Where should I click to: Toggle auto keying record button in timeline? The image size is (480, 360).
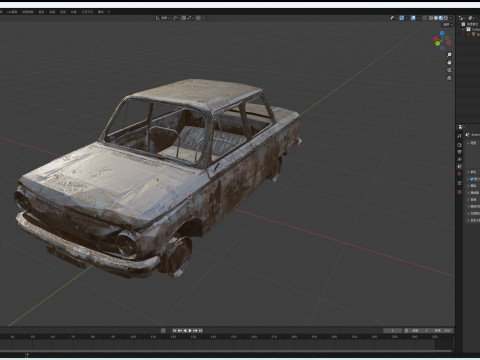163,331
